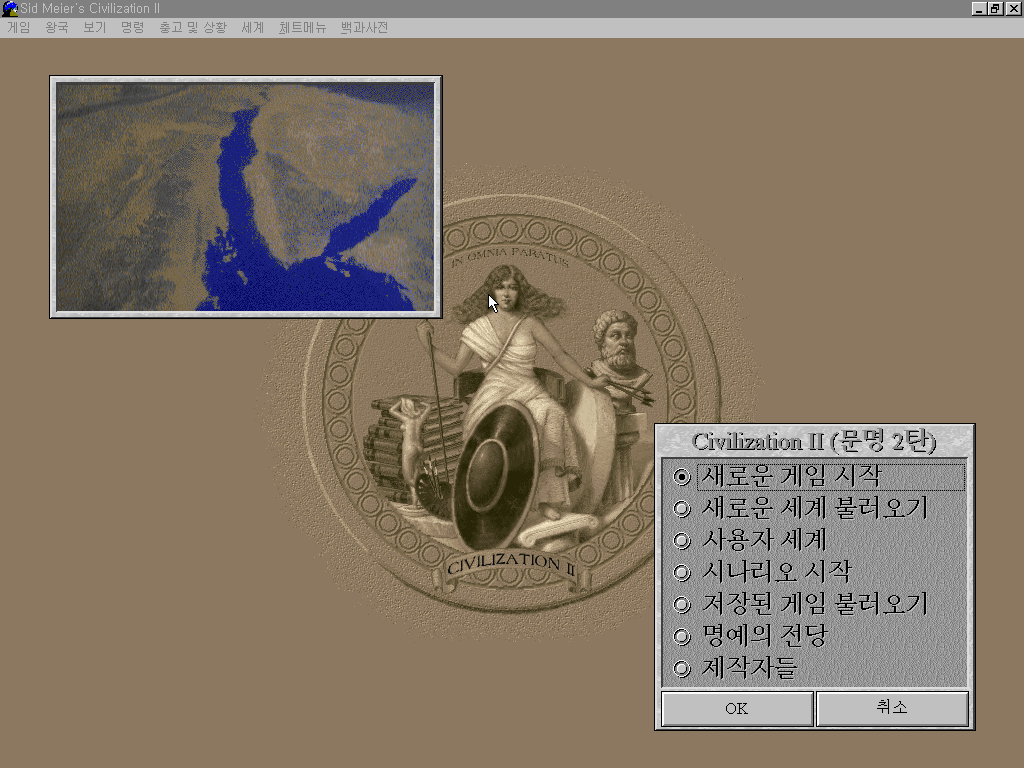
Task: Open the 백과사전 menu
Action: [364, 27]
